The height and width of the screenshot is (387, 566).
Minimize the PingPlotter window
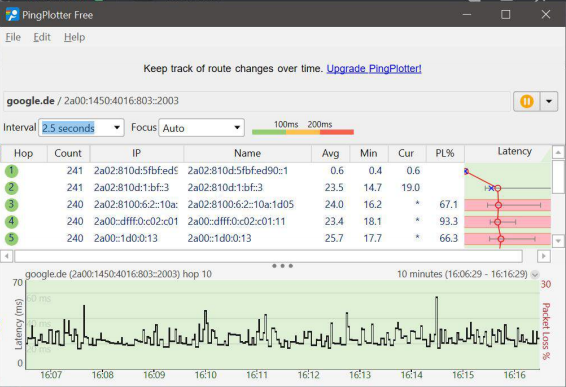coord(467,15)
